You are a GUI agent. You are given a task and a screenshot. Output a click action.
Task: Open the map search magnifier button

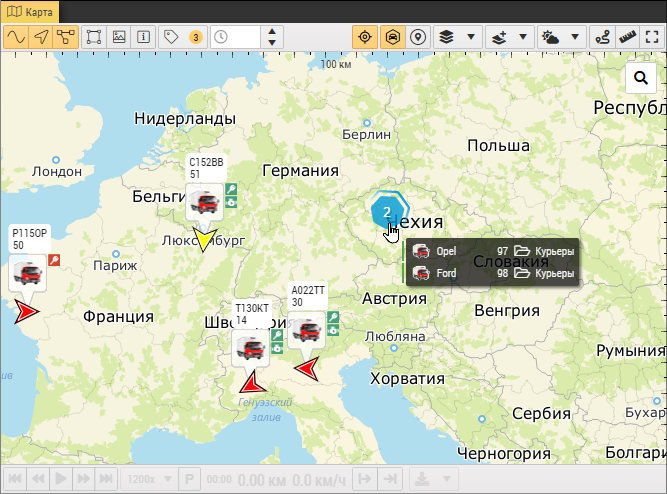[x=641, y=78]
